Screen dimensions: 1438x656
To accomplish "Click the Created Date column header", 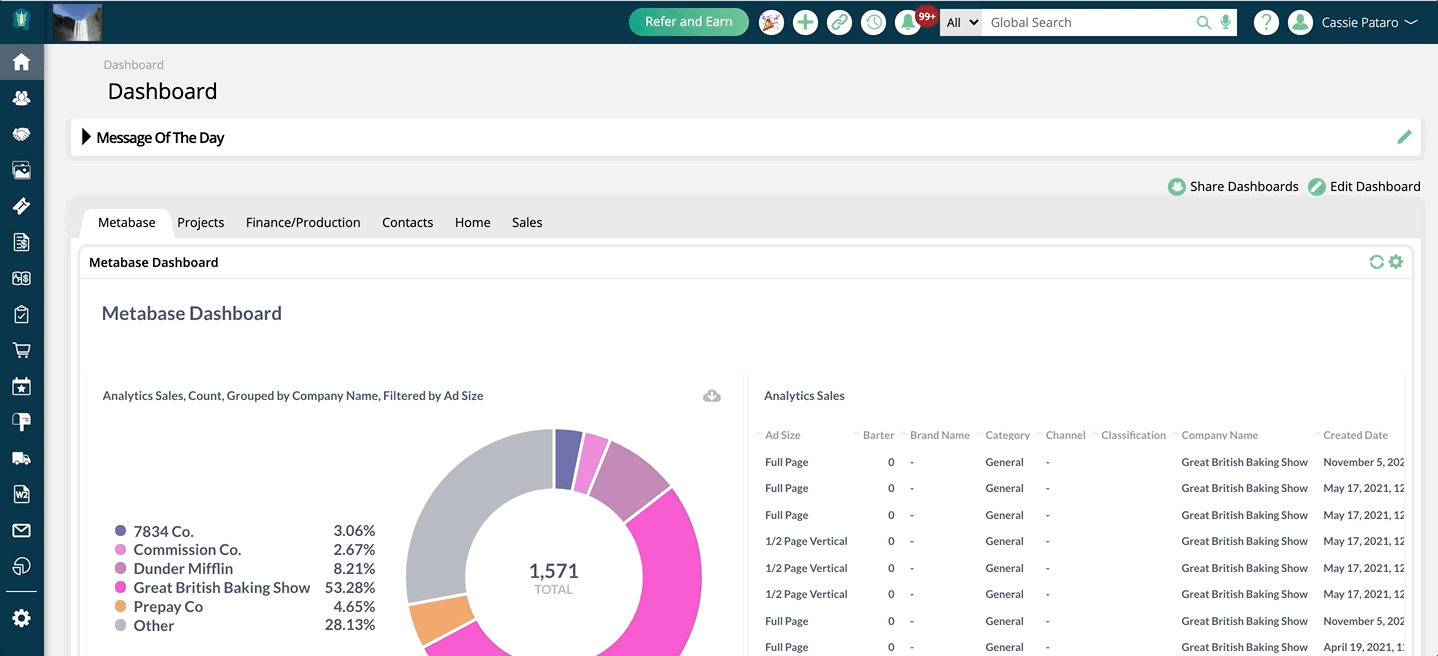I will 1356,435.
